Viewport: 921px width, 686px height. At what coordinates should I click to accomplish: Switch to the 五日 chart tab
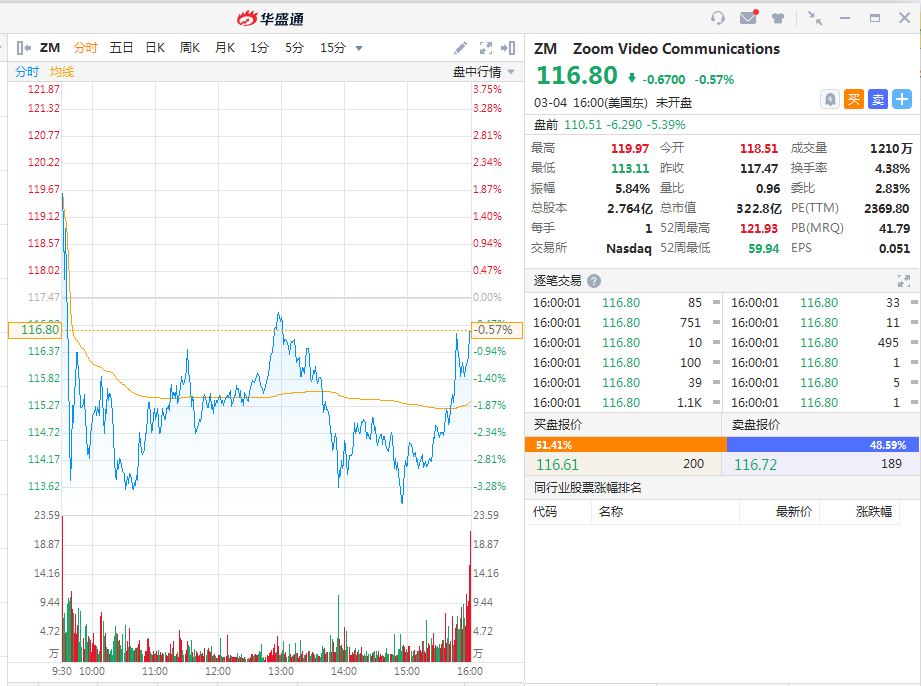(121, 48)
